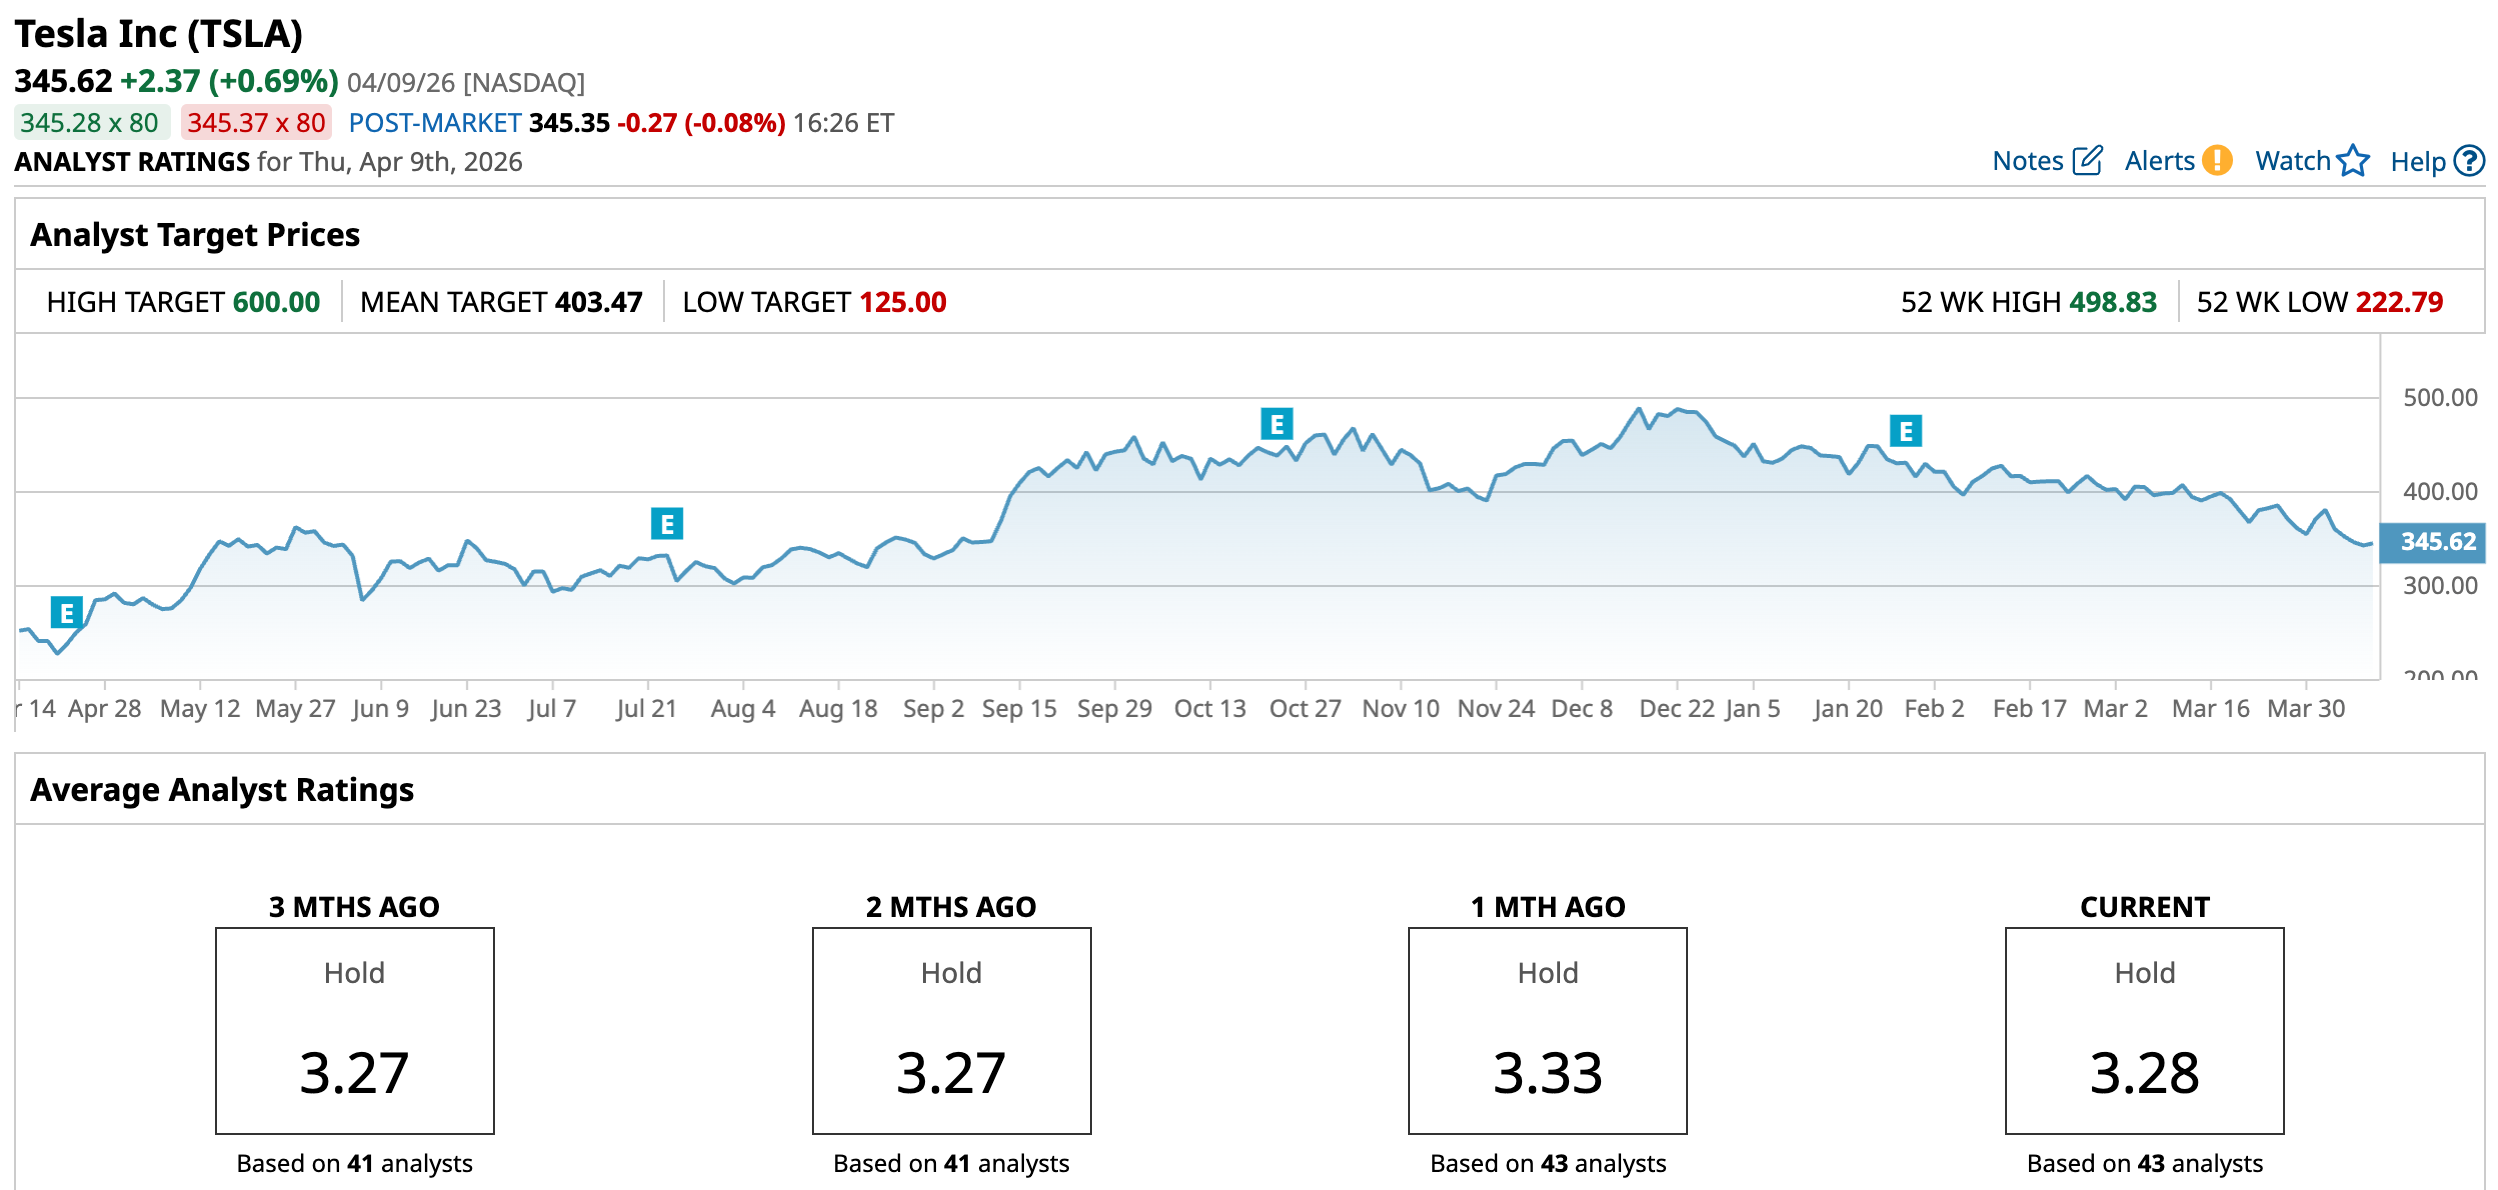Select the 2 MTHS AGO rating box

(x=951, y=1031)
